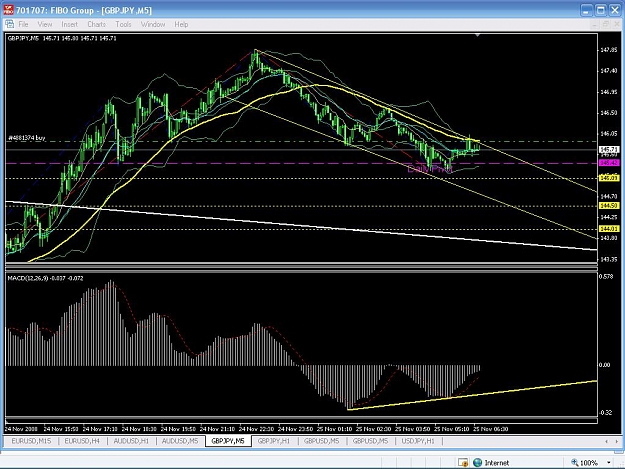Open the View menu
Image resolution: width=625 pixels, height=469 pixels.
[x=45, y=24]
